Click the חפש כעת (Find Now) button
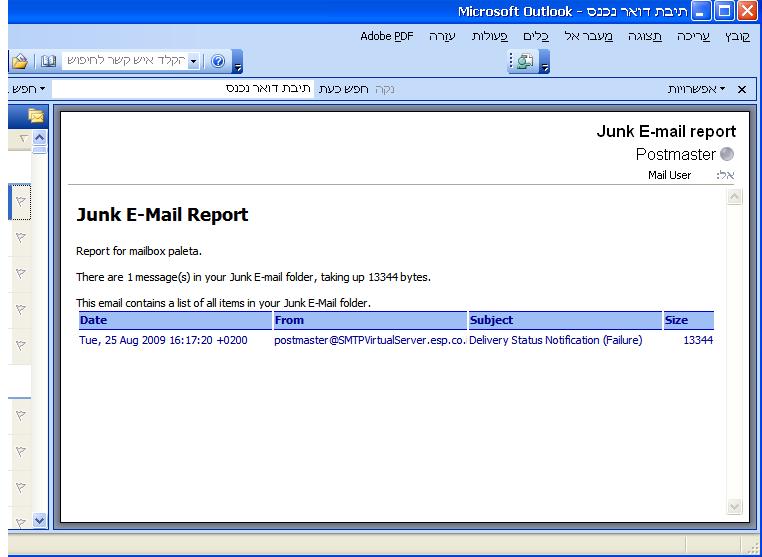This screenshot has width=762, height=557. [343, 89]
